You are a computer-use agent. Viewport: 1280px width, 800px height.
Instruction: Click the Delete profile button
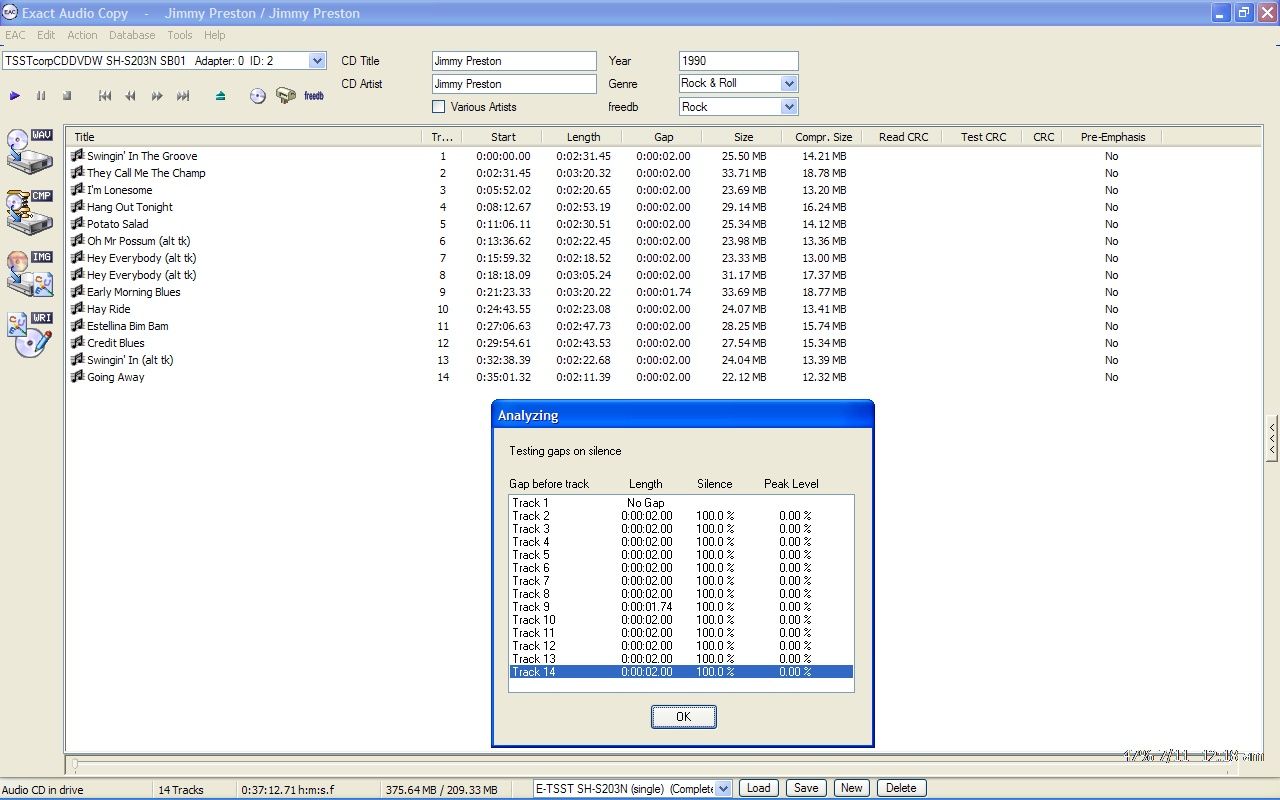pyautogui.click(x=901, y=788)
